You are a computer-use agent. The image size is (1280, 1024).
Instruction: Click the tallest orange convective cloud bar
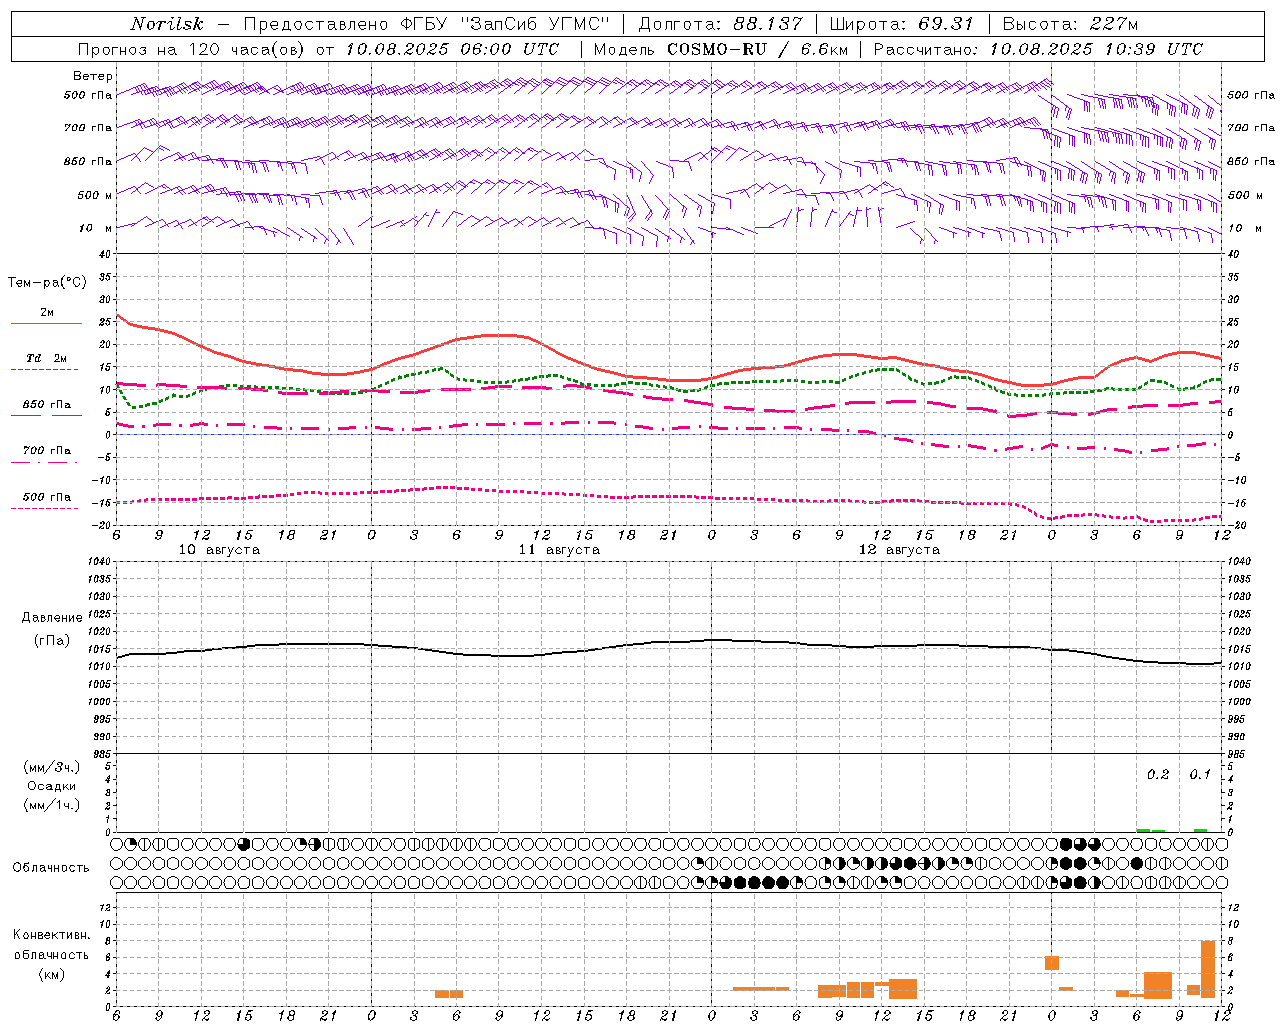point(1208,969)
